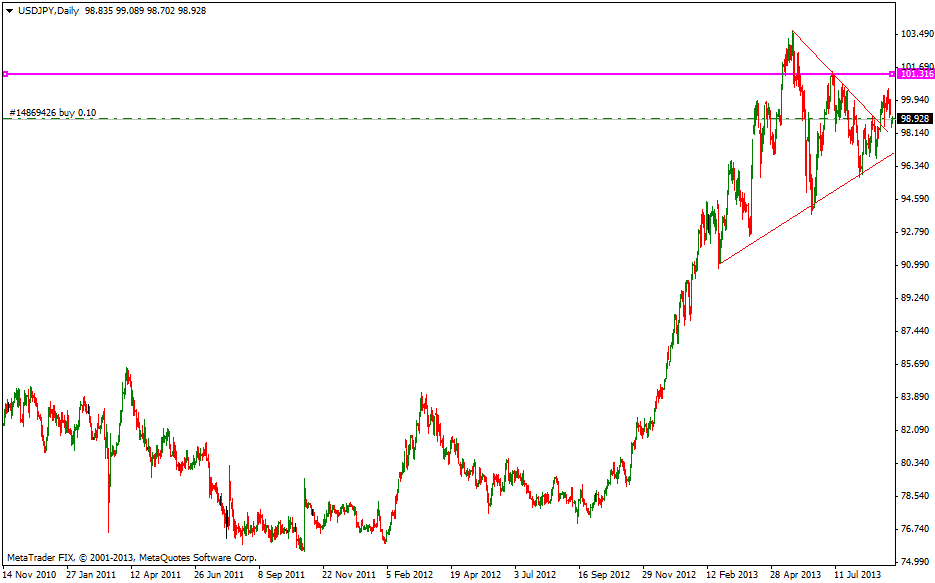Viewport: 935px width, 583px height.
Task: Click the 16 Sep 2012 date label
Action: coord(602,575)
